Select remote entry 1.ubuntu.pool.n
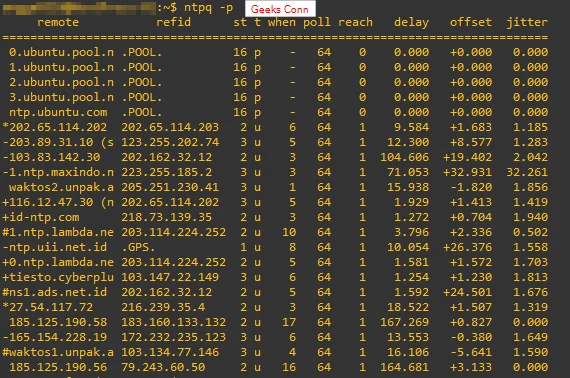Image resolution: width=570 pixels, height=378 pixels. click(x=61, y=67)
